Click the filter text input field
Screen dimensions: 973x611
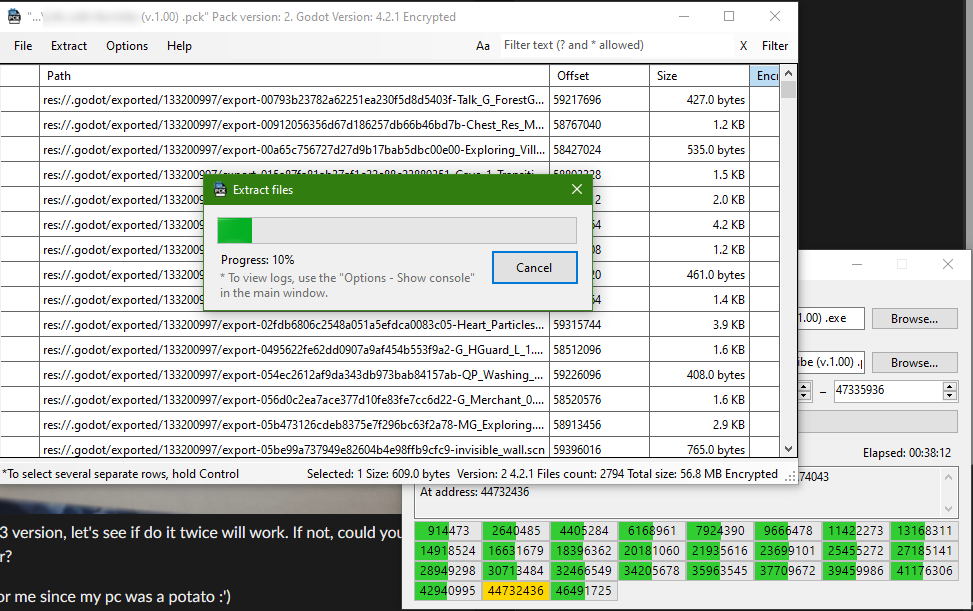pos(617,45)
